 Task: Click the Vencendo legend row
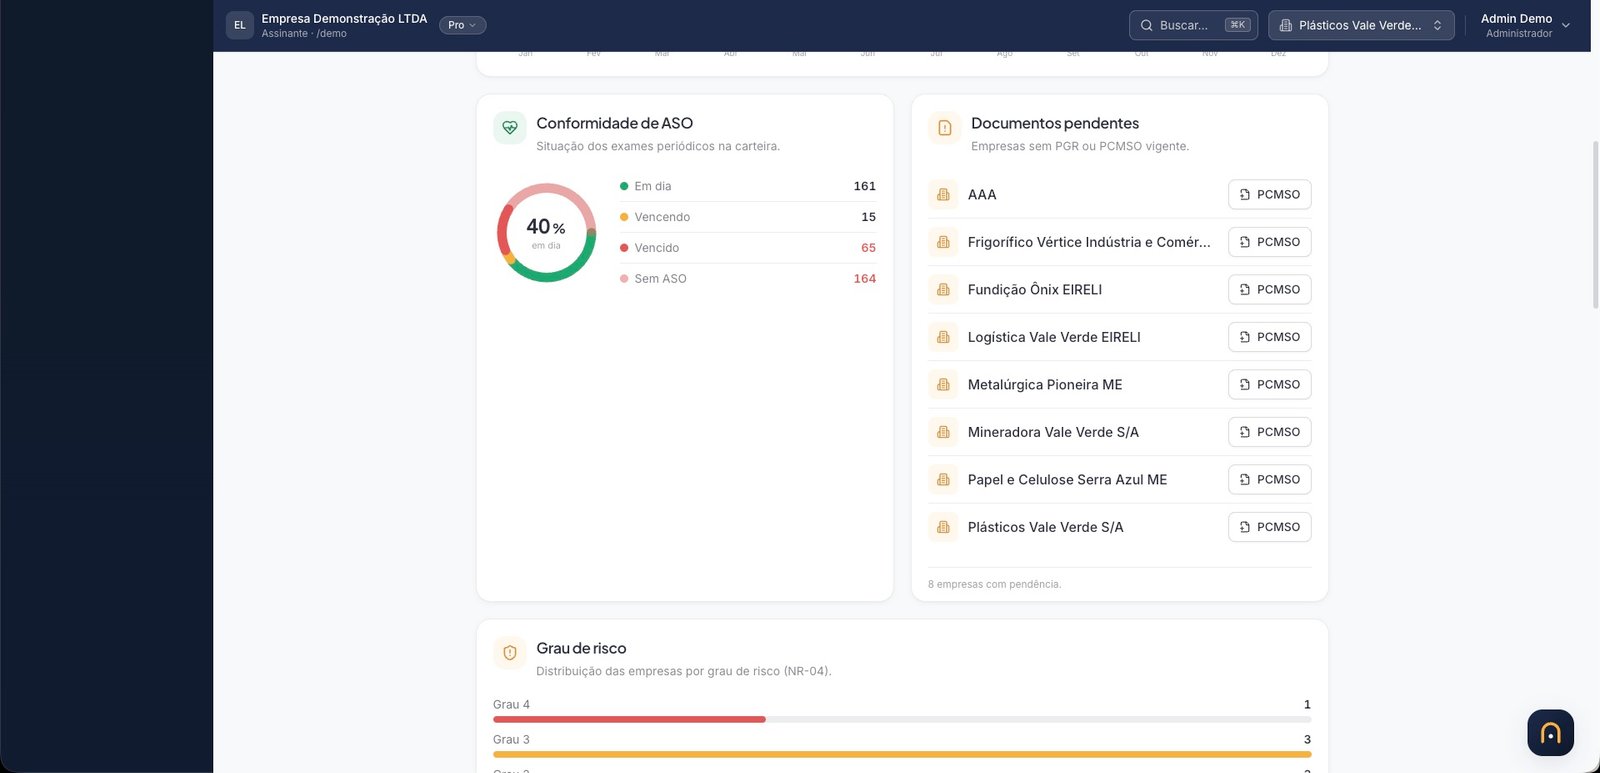tap(748, 217)
